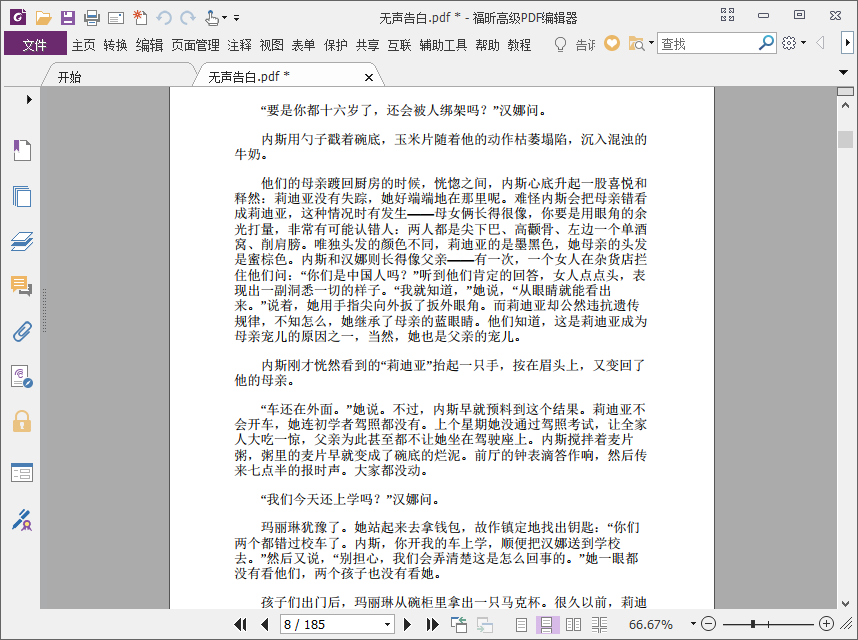Image resolution: width=858 pixels, height=640 pixels.
Task: Switch to continuous facing view
Action: tap(599, 624)
